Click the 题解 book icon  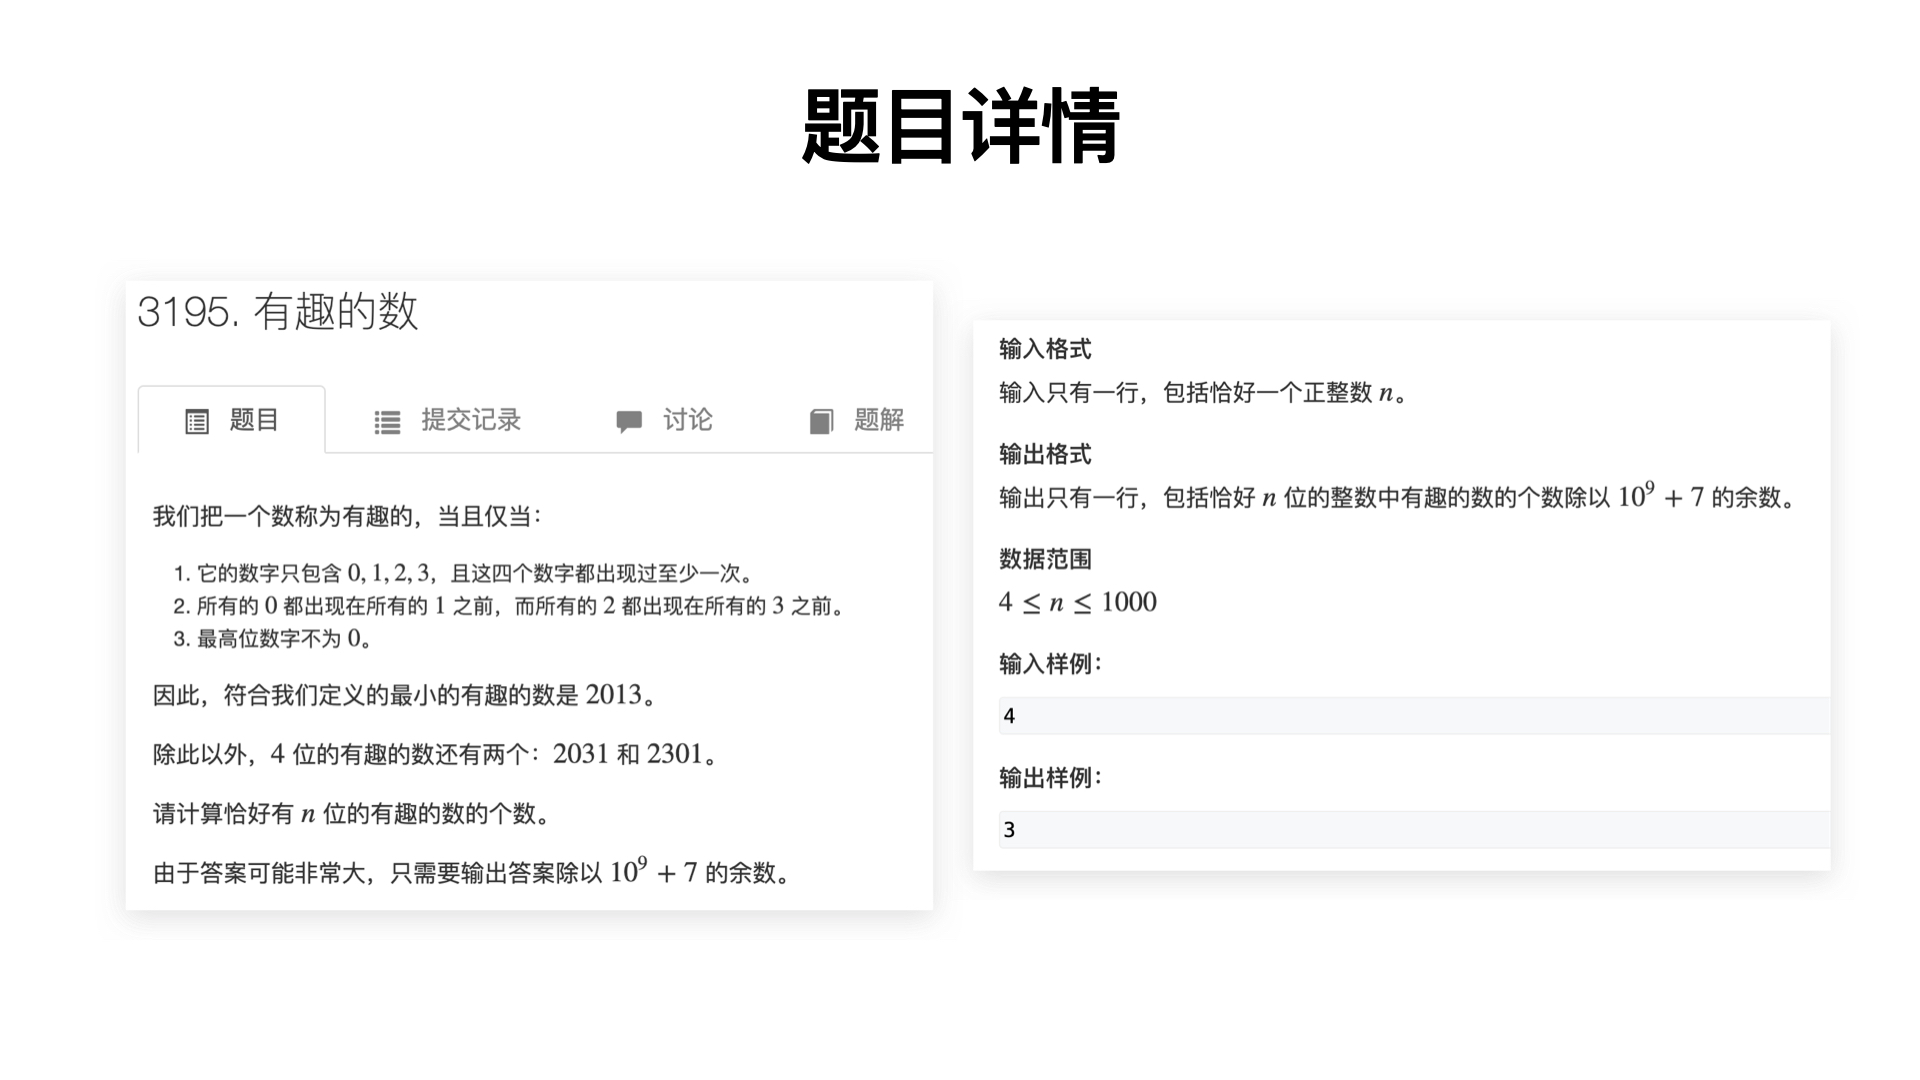tap(821, 422)
